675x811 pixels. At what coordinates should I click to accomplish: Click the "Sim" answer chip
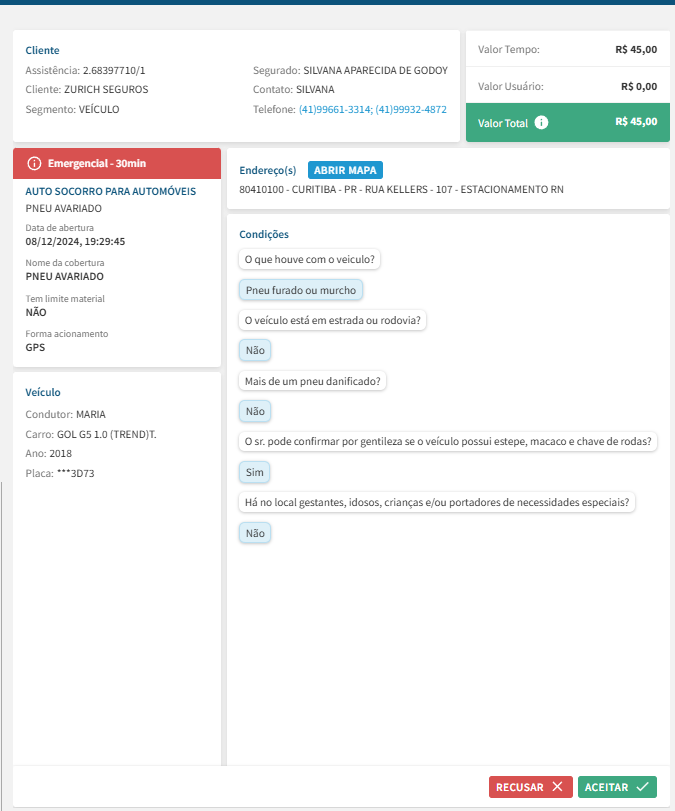point(254,472)
